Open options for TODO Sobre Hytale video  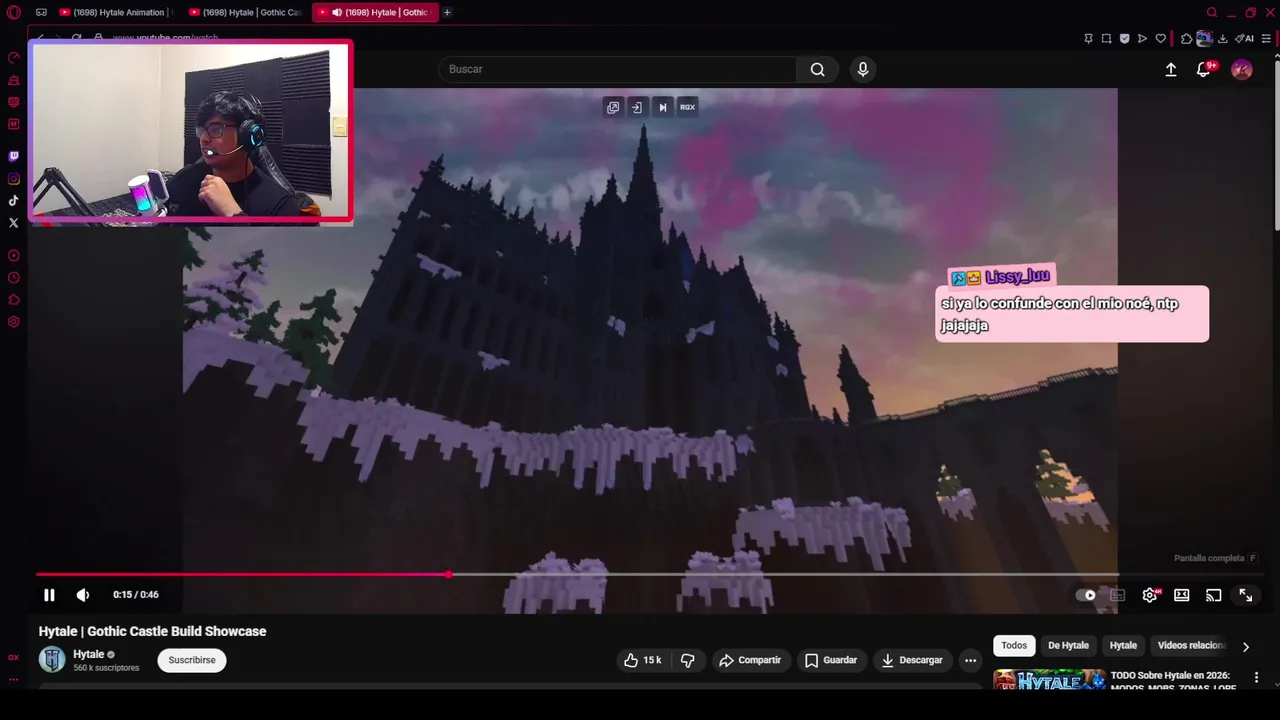point(1256,678)
